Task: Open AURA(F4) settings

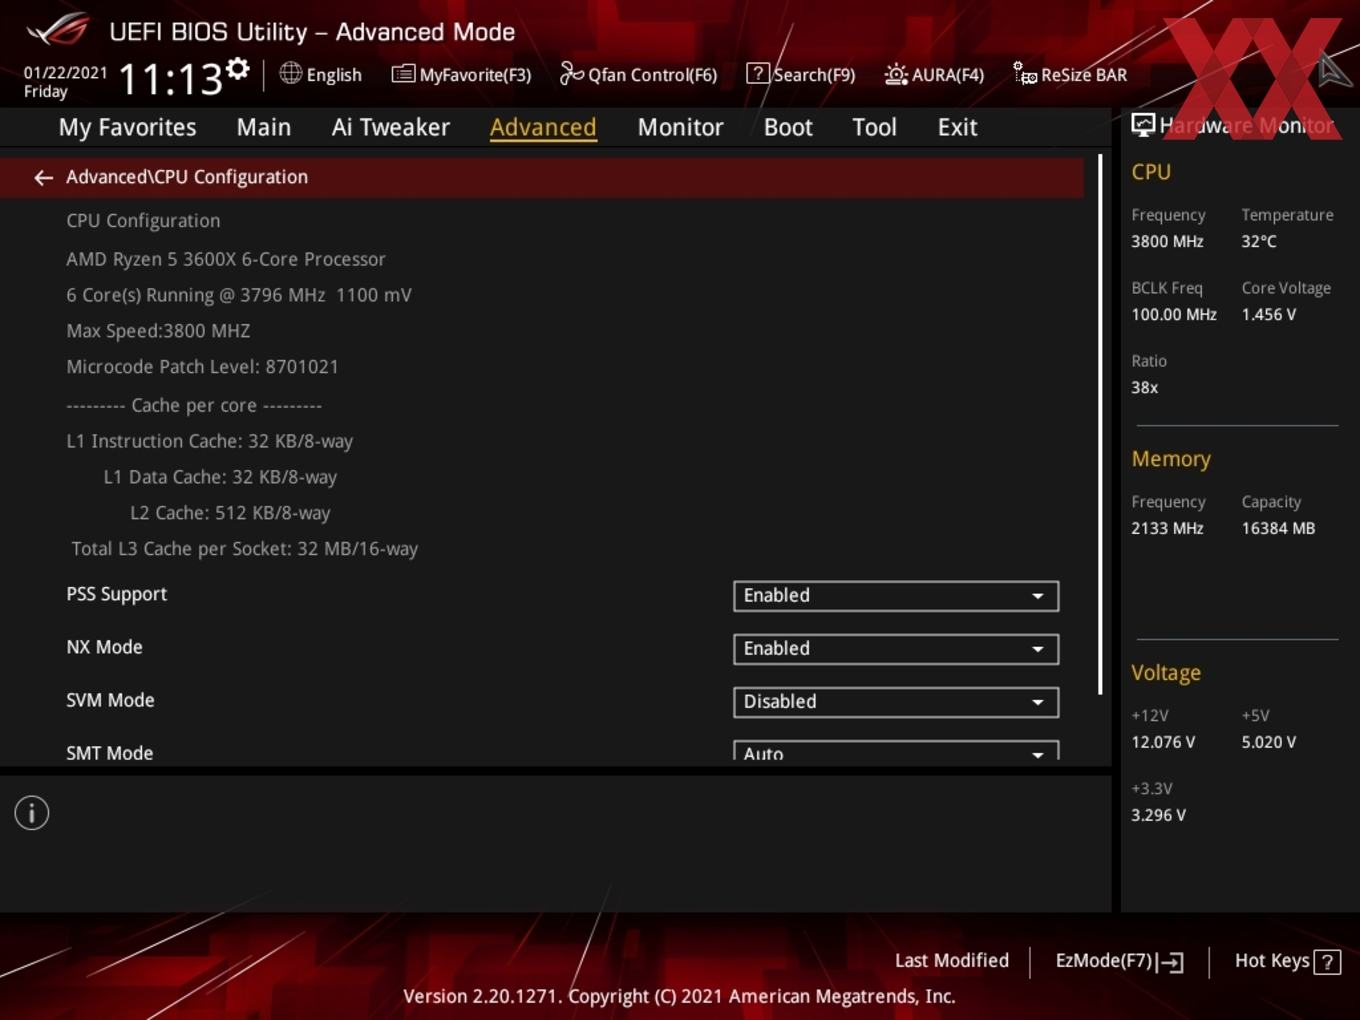Action: [934, 74]
